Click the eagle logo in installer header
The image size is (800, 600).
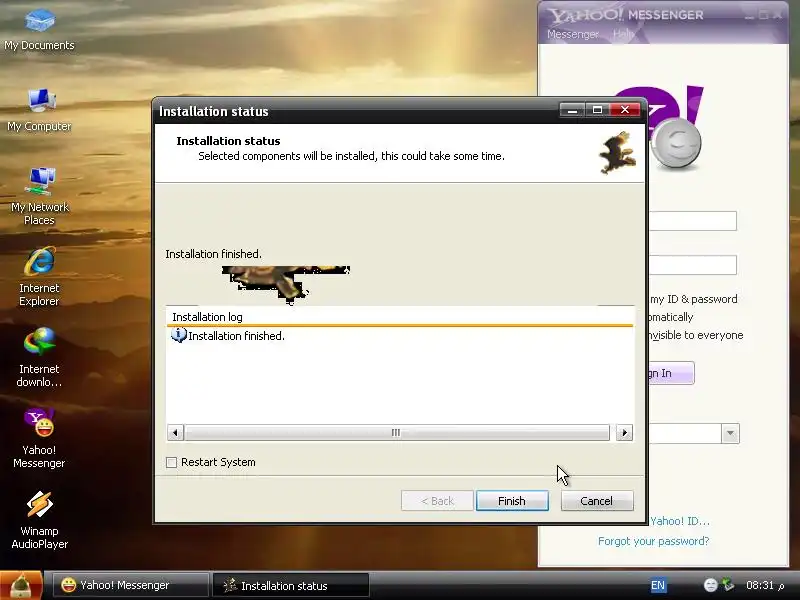[x=618, y=153]
